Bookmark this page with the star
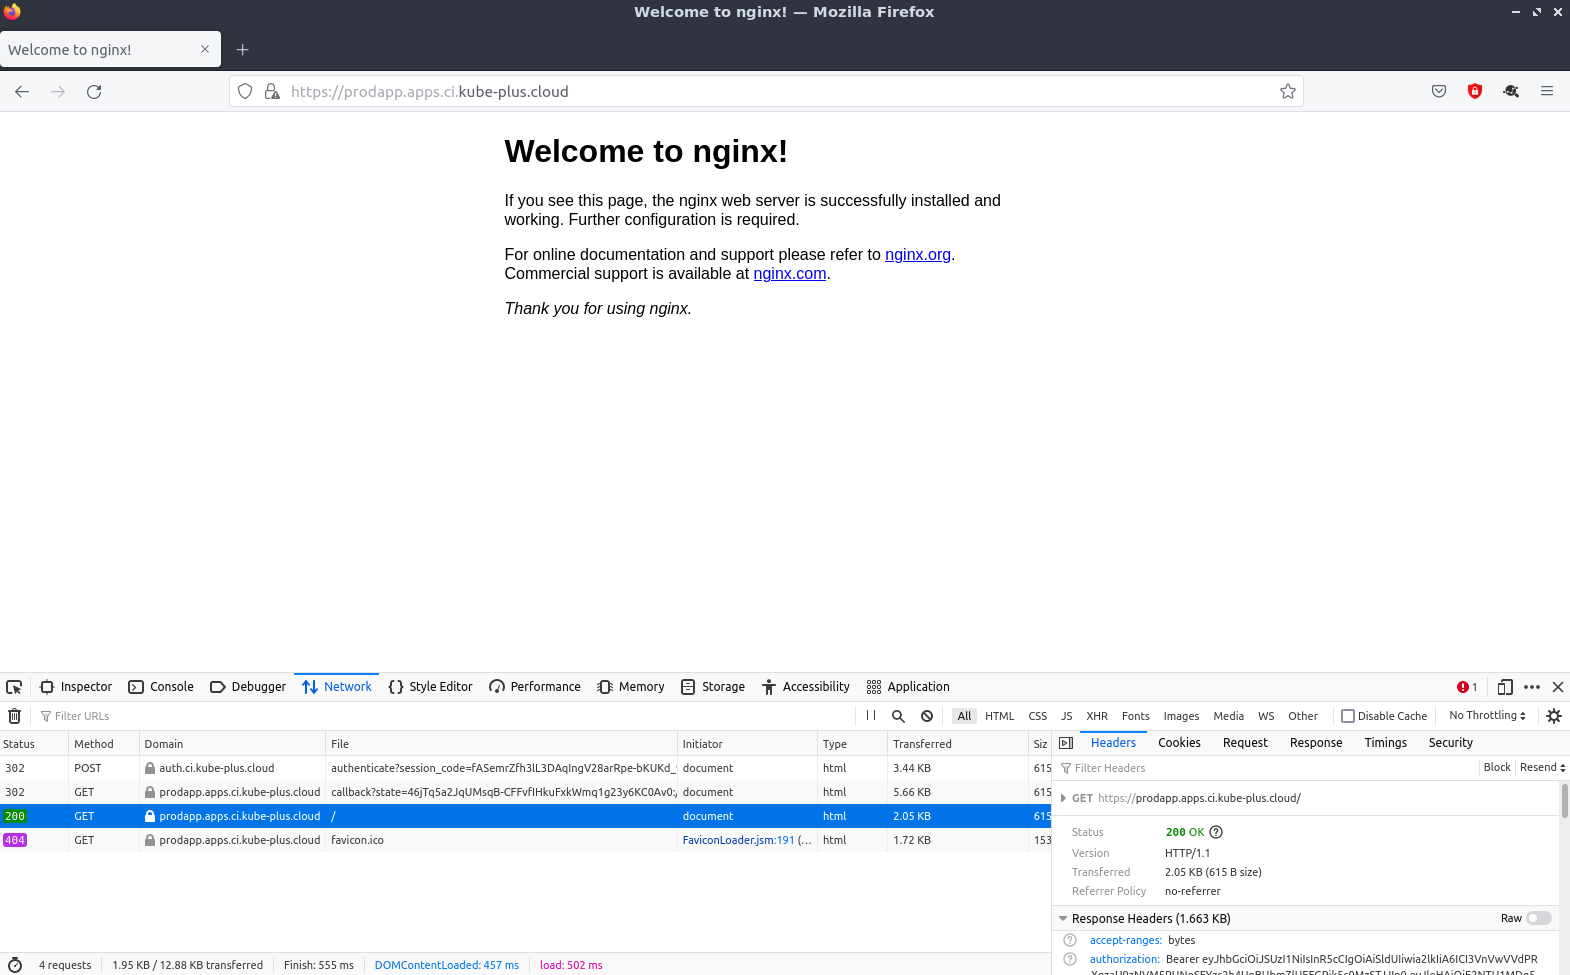This screenshot has width=1570, height=975. coord(1288,91)
